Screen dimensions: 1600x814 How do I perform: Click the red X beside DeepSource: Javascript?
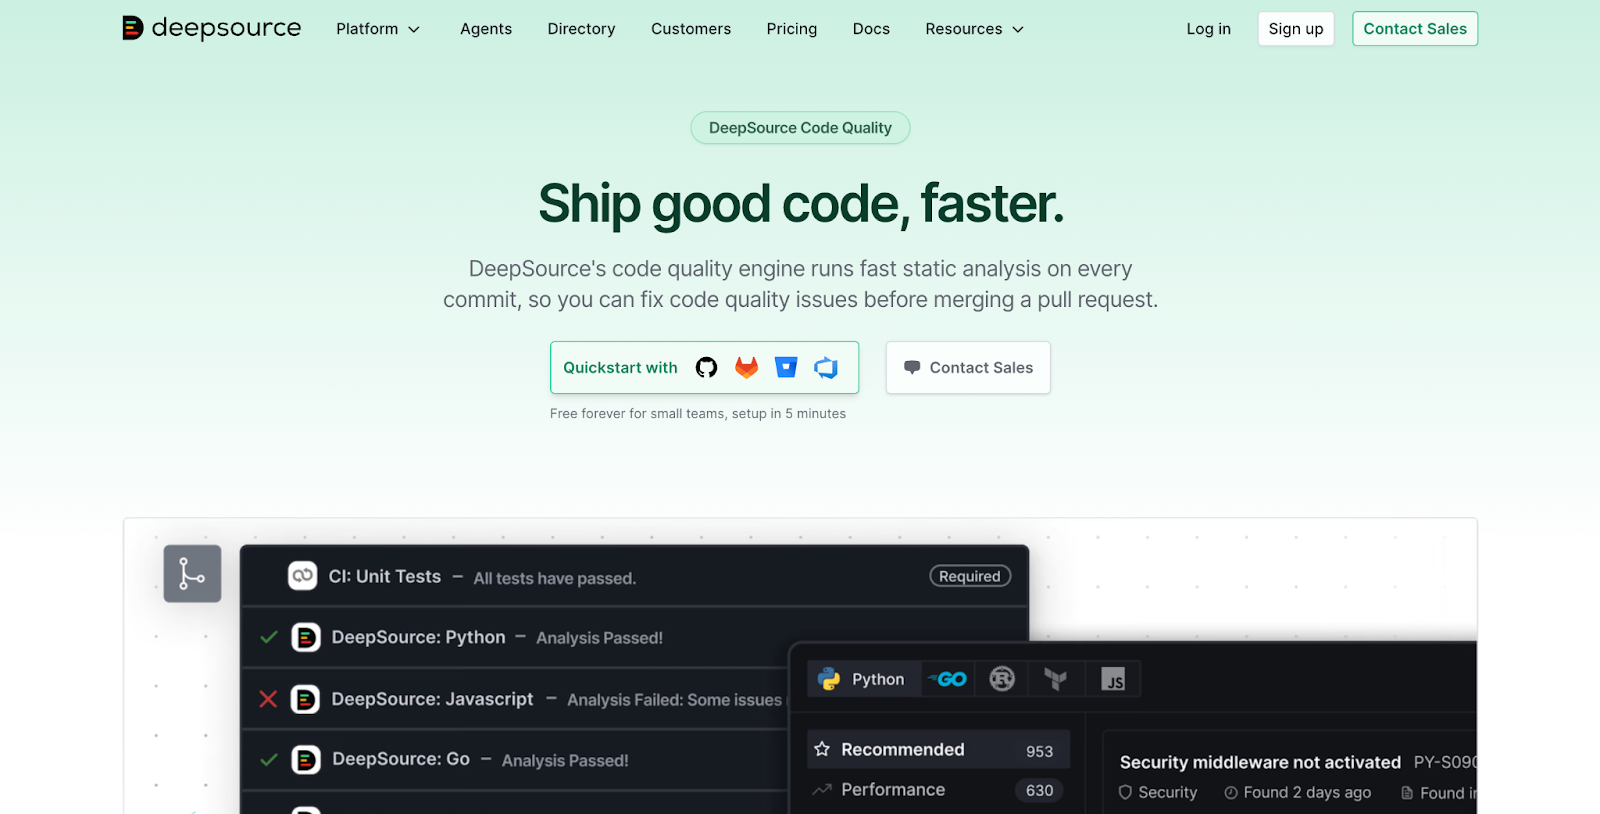tap(268, 699)
